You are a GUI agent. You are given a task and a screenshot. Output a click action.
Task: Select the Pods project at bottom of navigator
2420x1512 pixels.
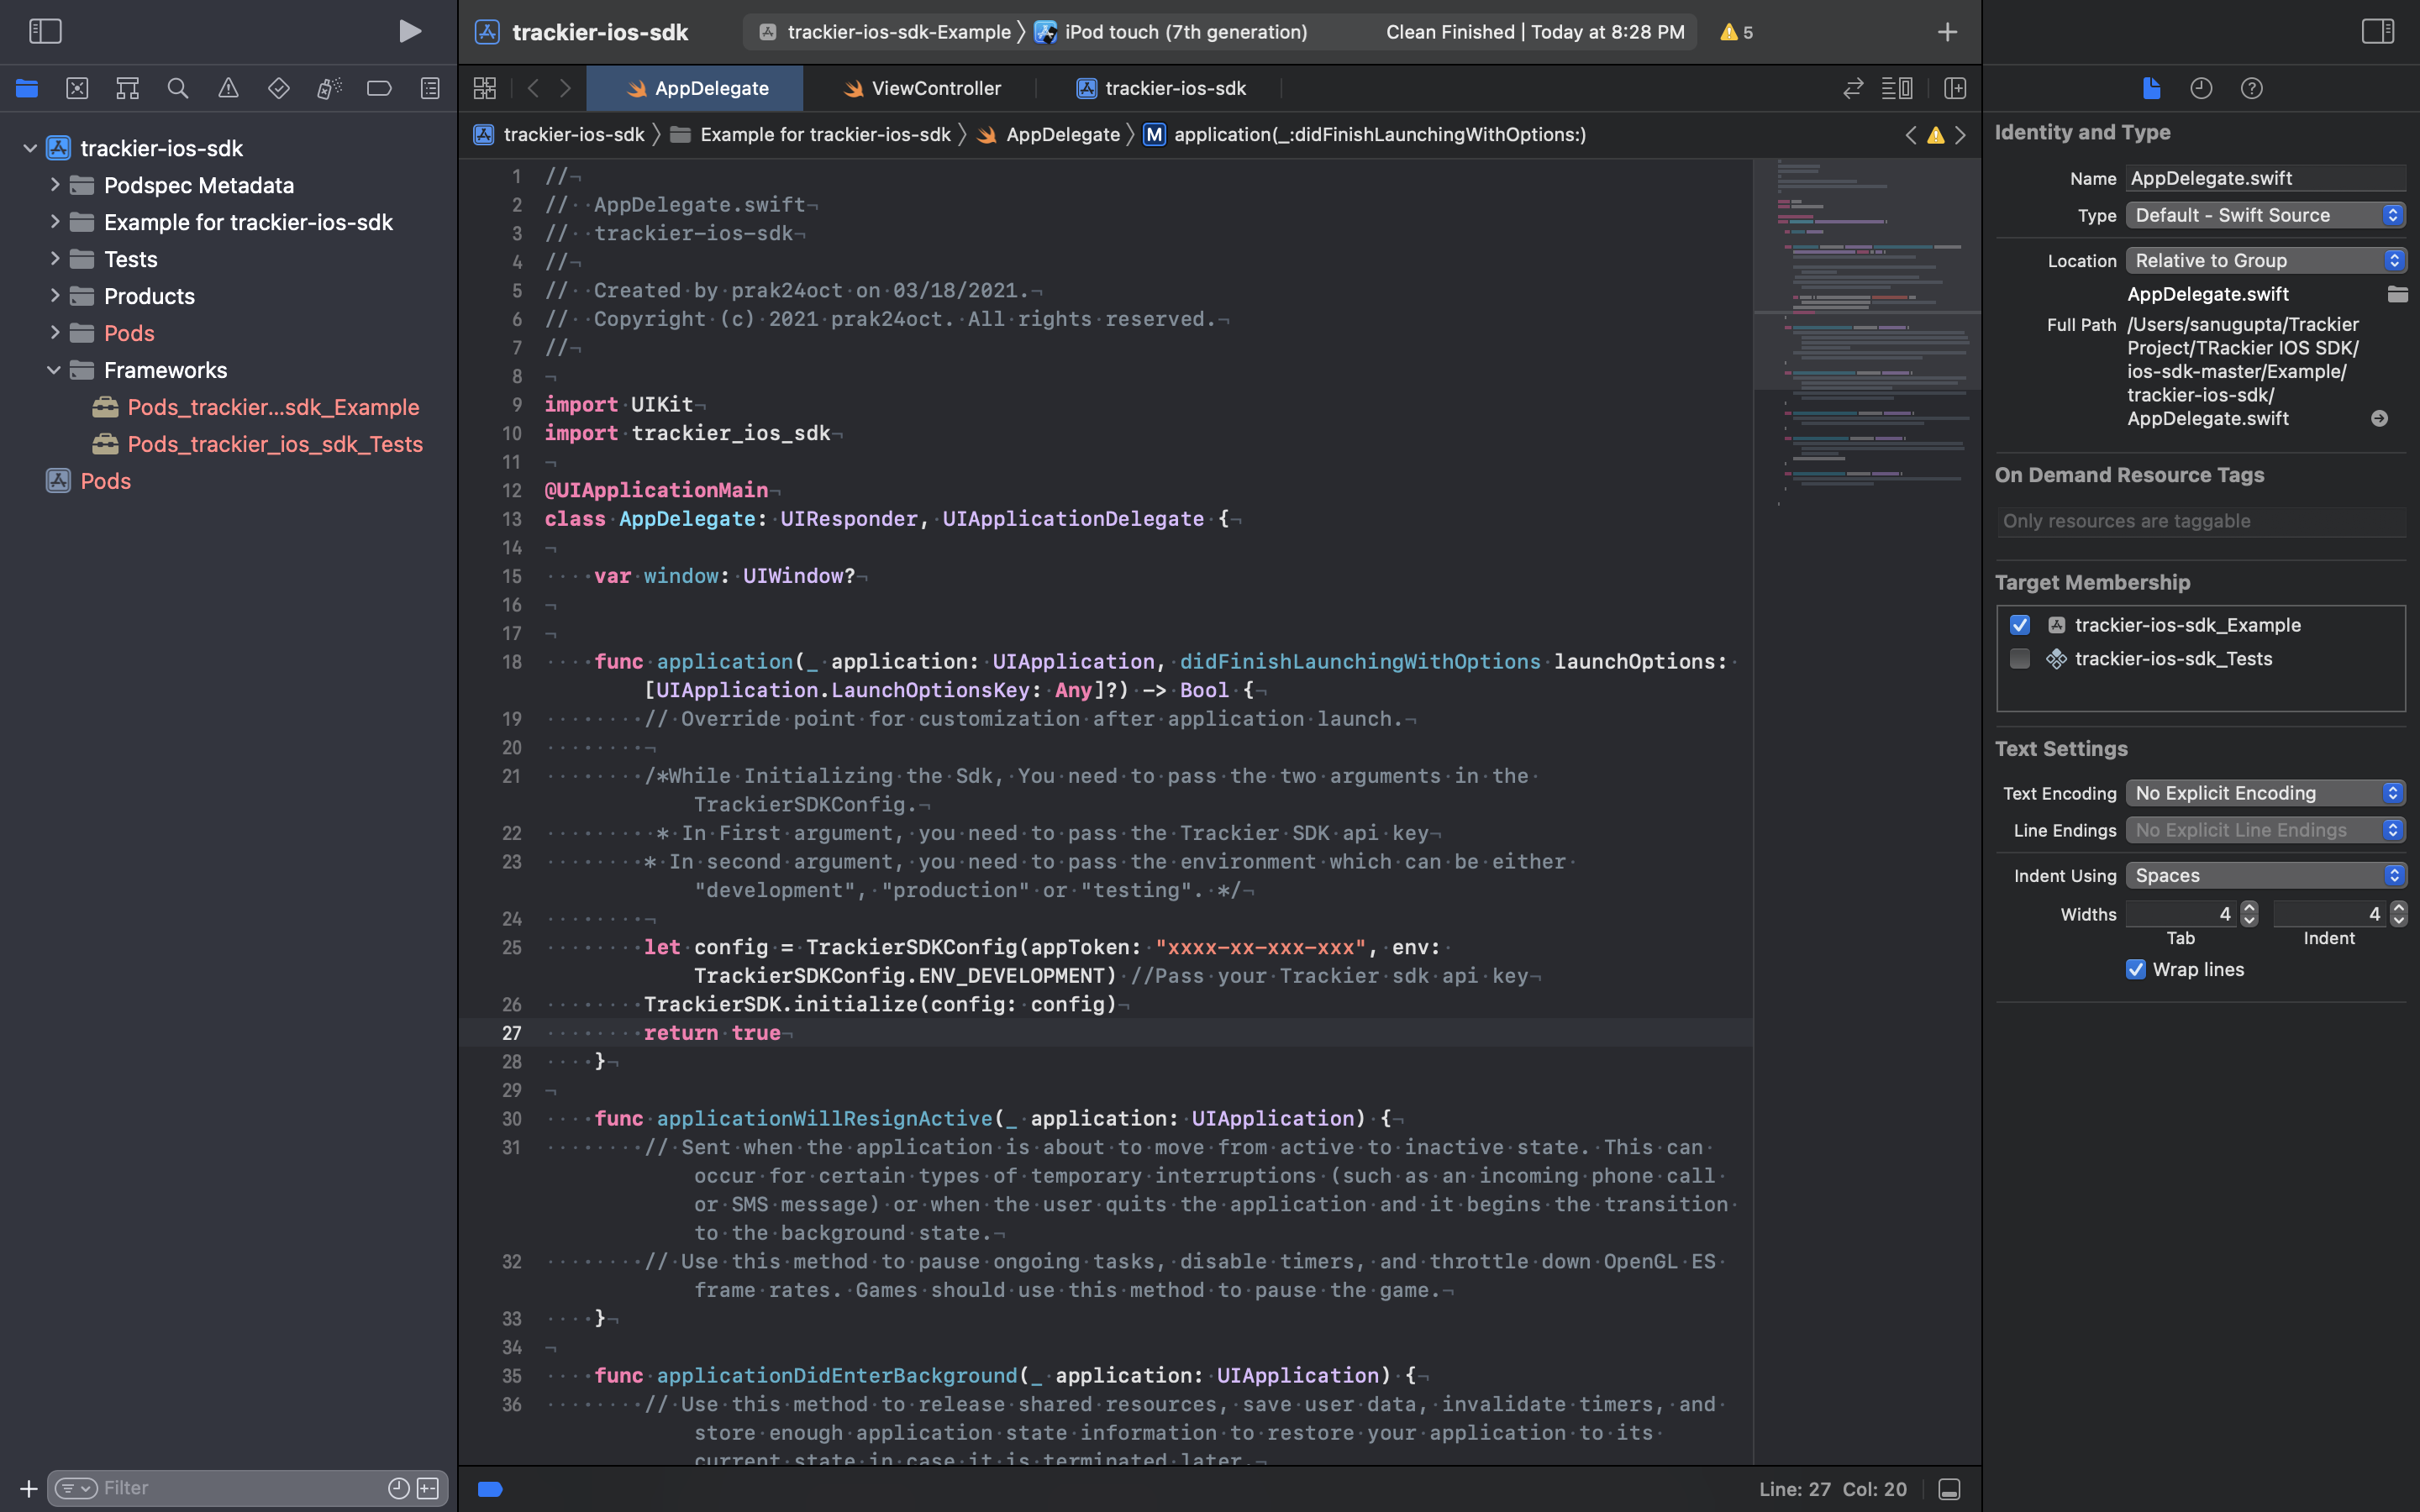coord(89,481)
